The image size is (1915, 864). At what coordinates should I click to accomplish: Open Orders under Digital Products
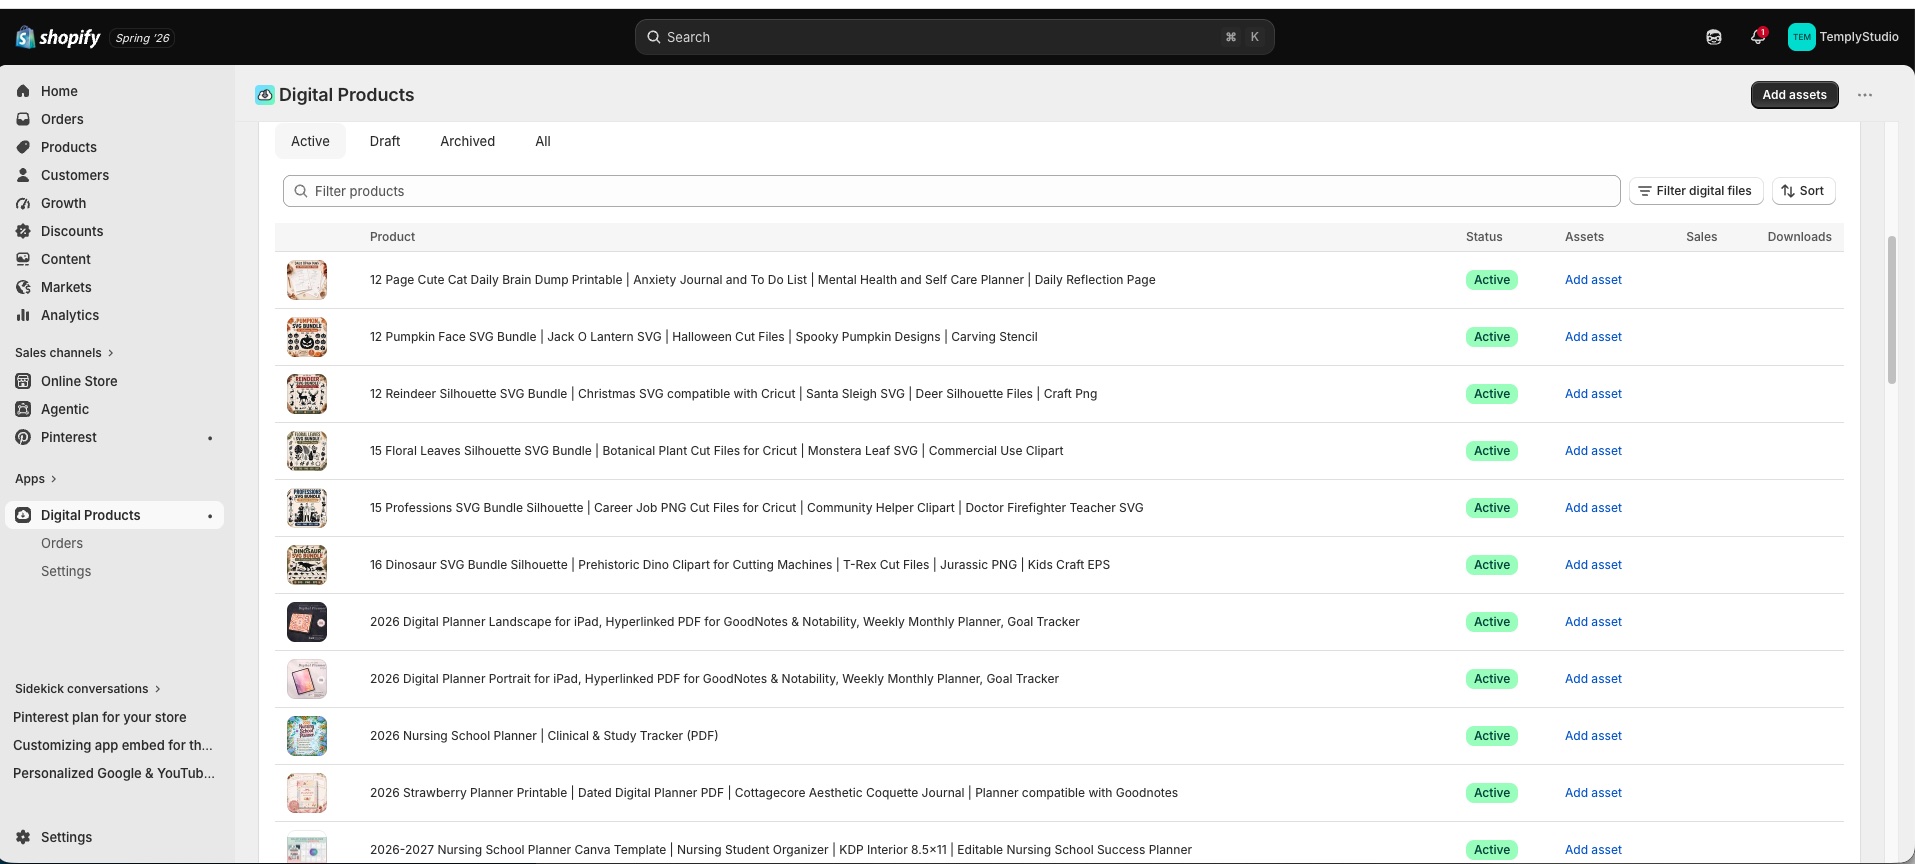[62, 543]
